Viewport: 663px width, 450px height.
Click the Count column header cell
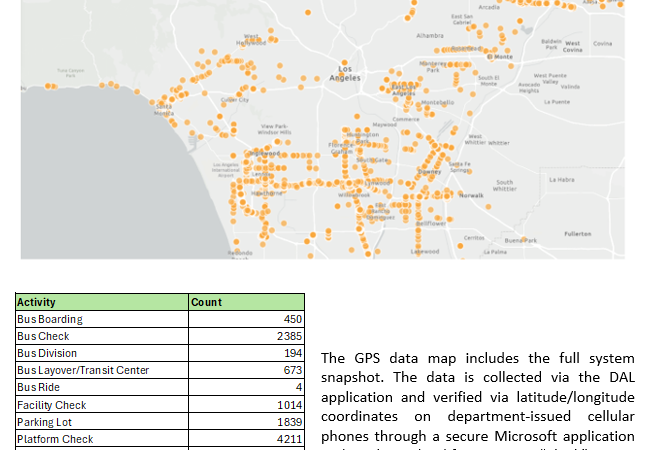click(206, 302)
